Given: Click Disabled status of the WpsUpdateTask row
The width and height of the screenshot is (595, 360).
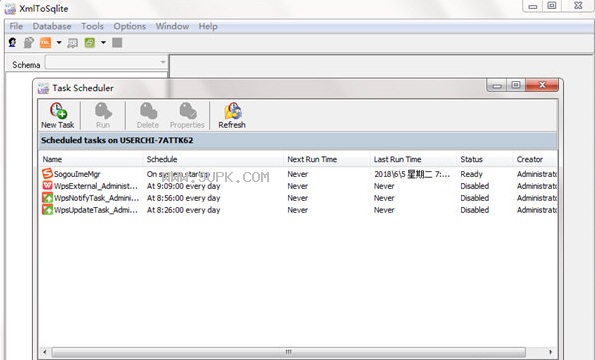Looking at the screenshot, I should pyautogui.click(x=475, y=210).
